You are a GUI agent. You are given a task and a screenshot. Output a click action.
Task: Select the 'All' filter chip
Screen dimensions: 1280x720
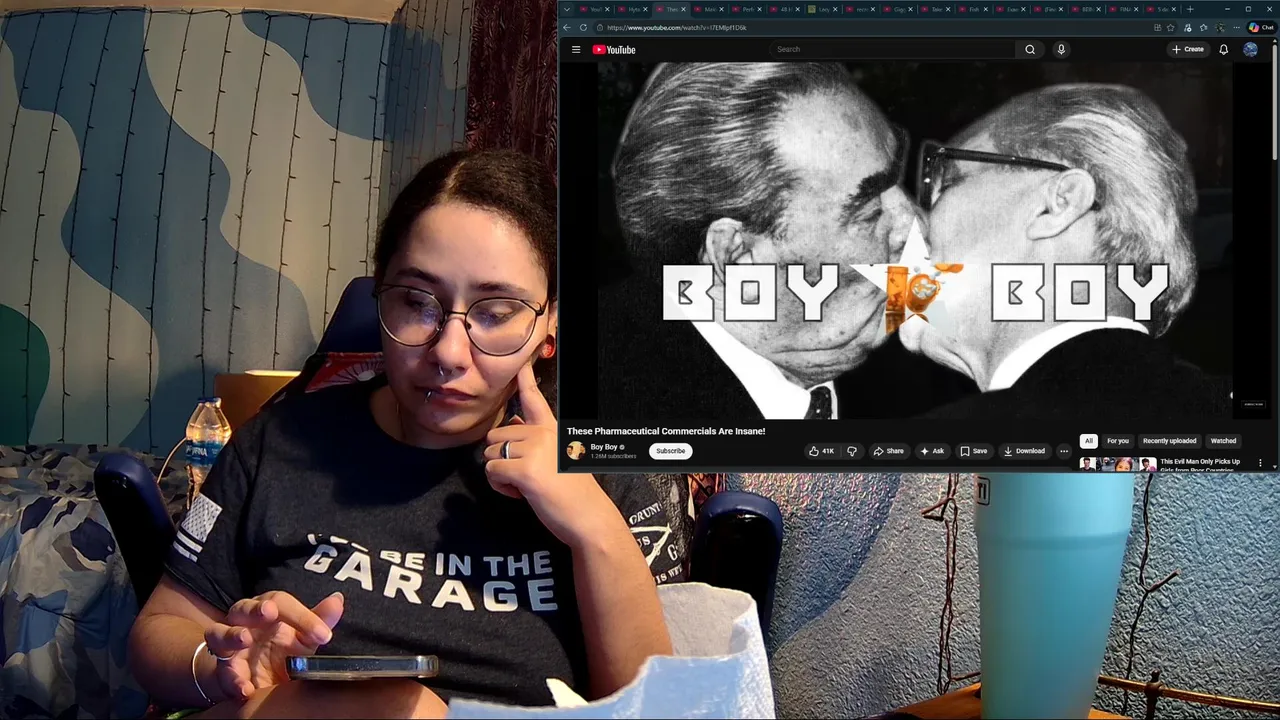(x=1089, y=441)
